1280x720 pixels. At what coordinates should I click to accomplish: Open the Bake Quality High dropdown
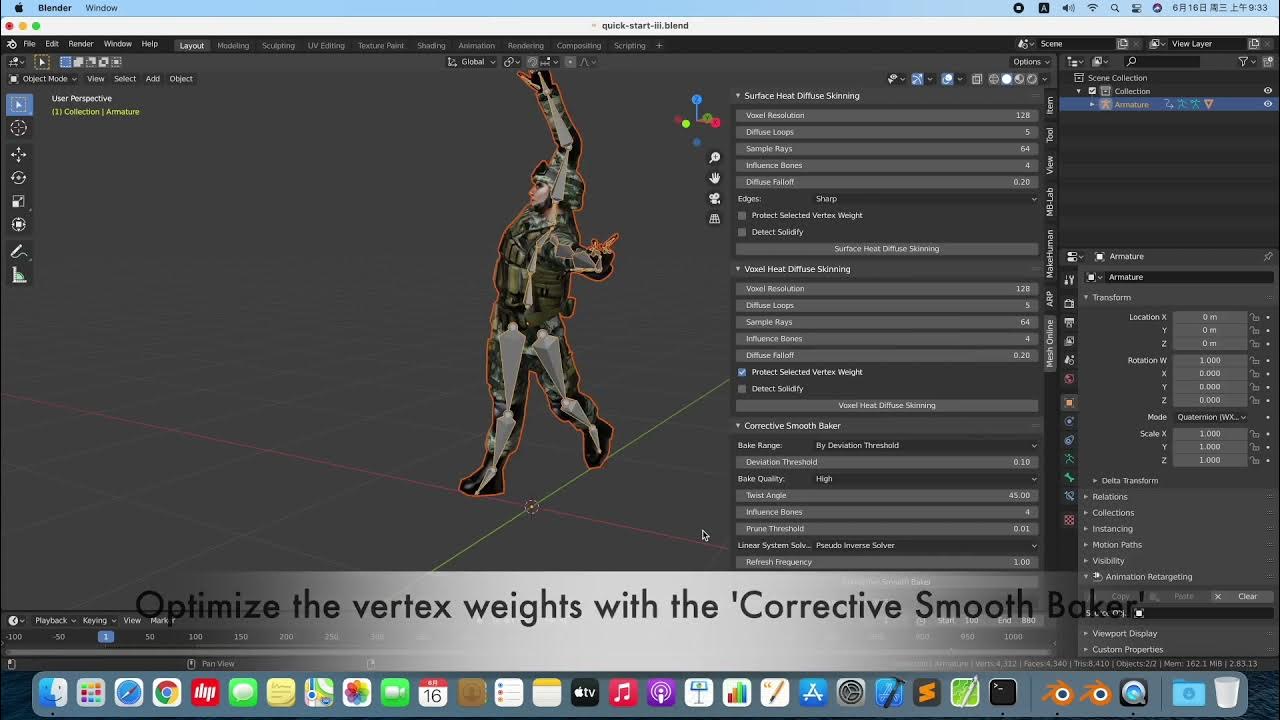pos(925,479)
